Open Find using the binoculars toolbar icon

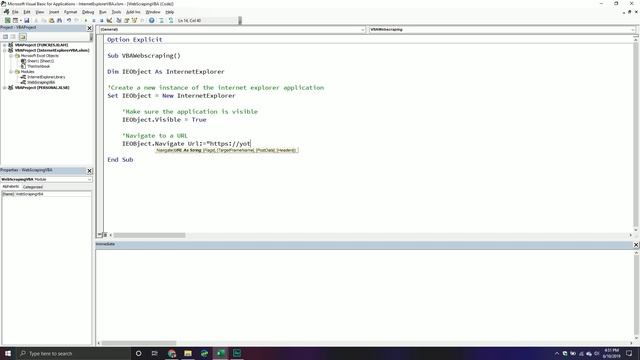60,20
